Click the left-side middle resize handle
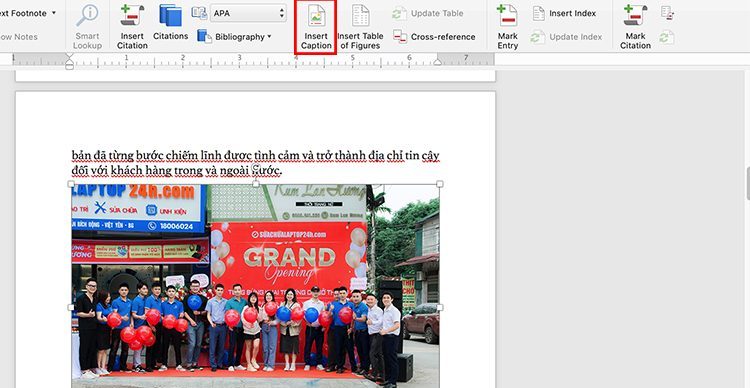The width and height of the screenshot is (750, 388). tap(71, 307)
